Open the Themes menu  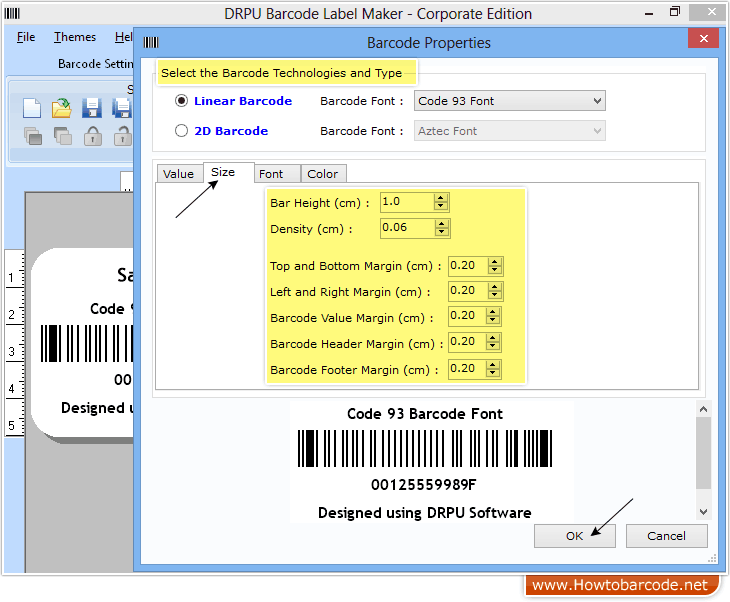[x=75, y=37]
